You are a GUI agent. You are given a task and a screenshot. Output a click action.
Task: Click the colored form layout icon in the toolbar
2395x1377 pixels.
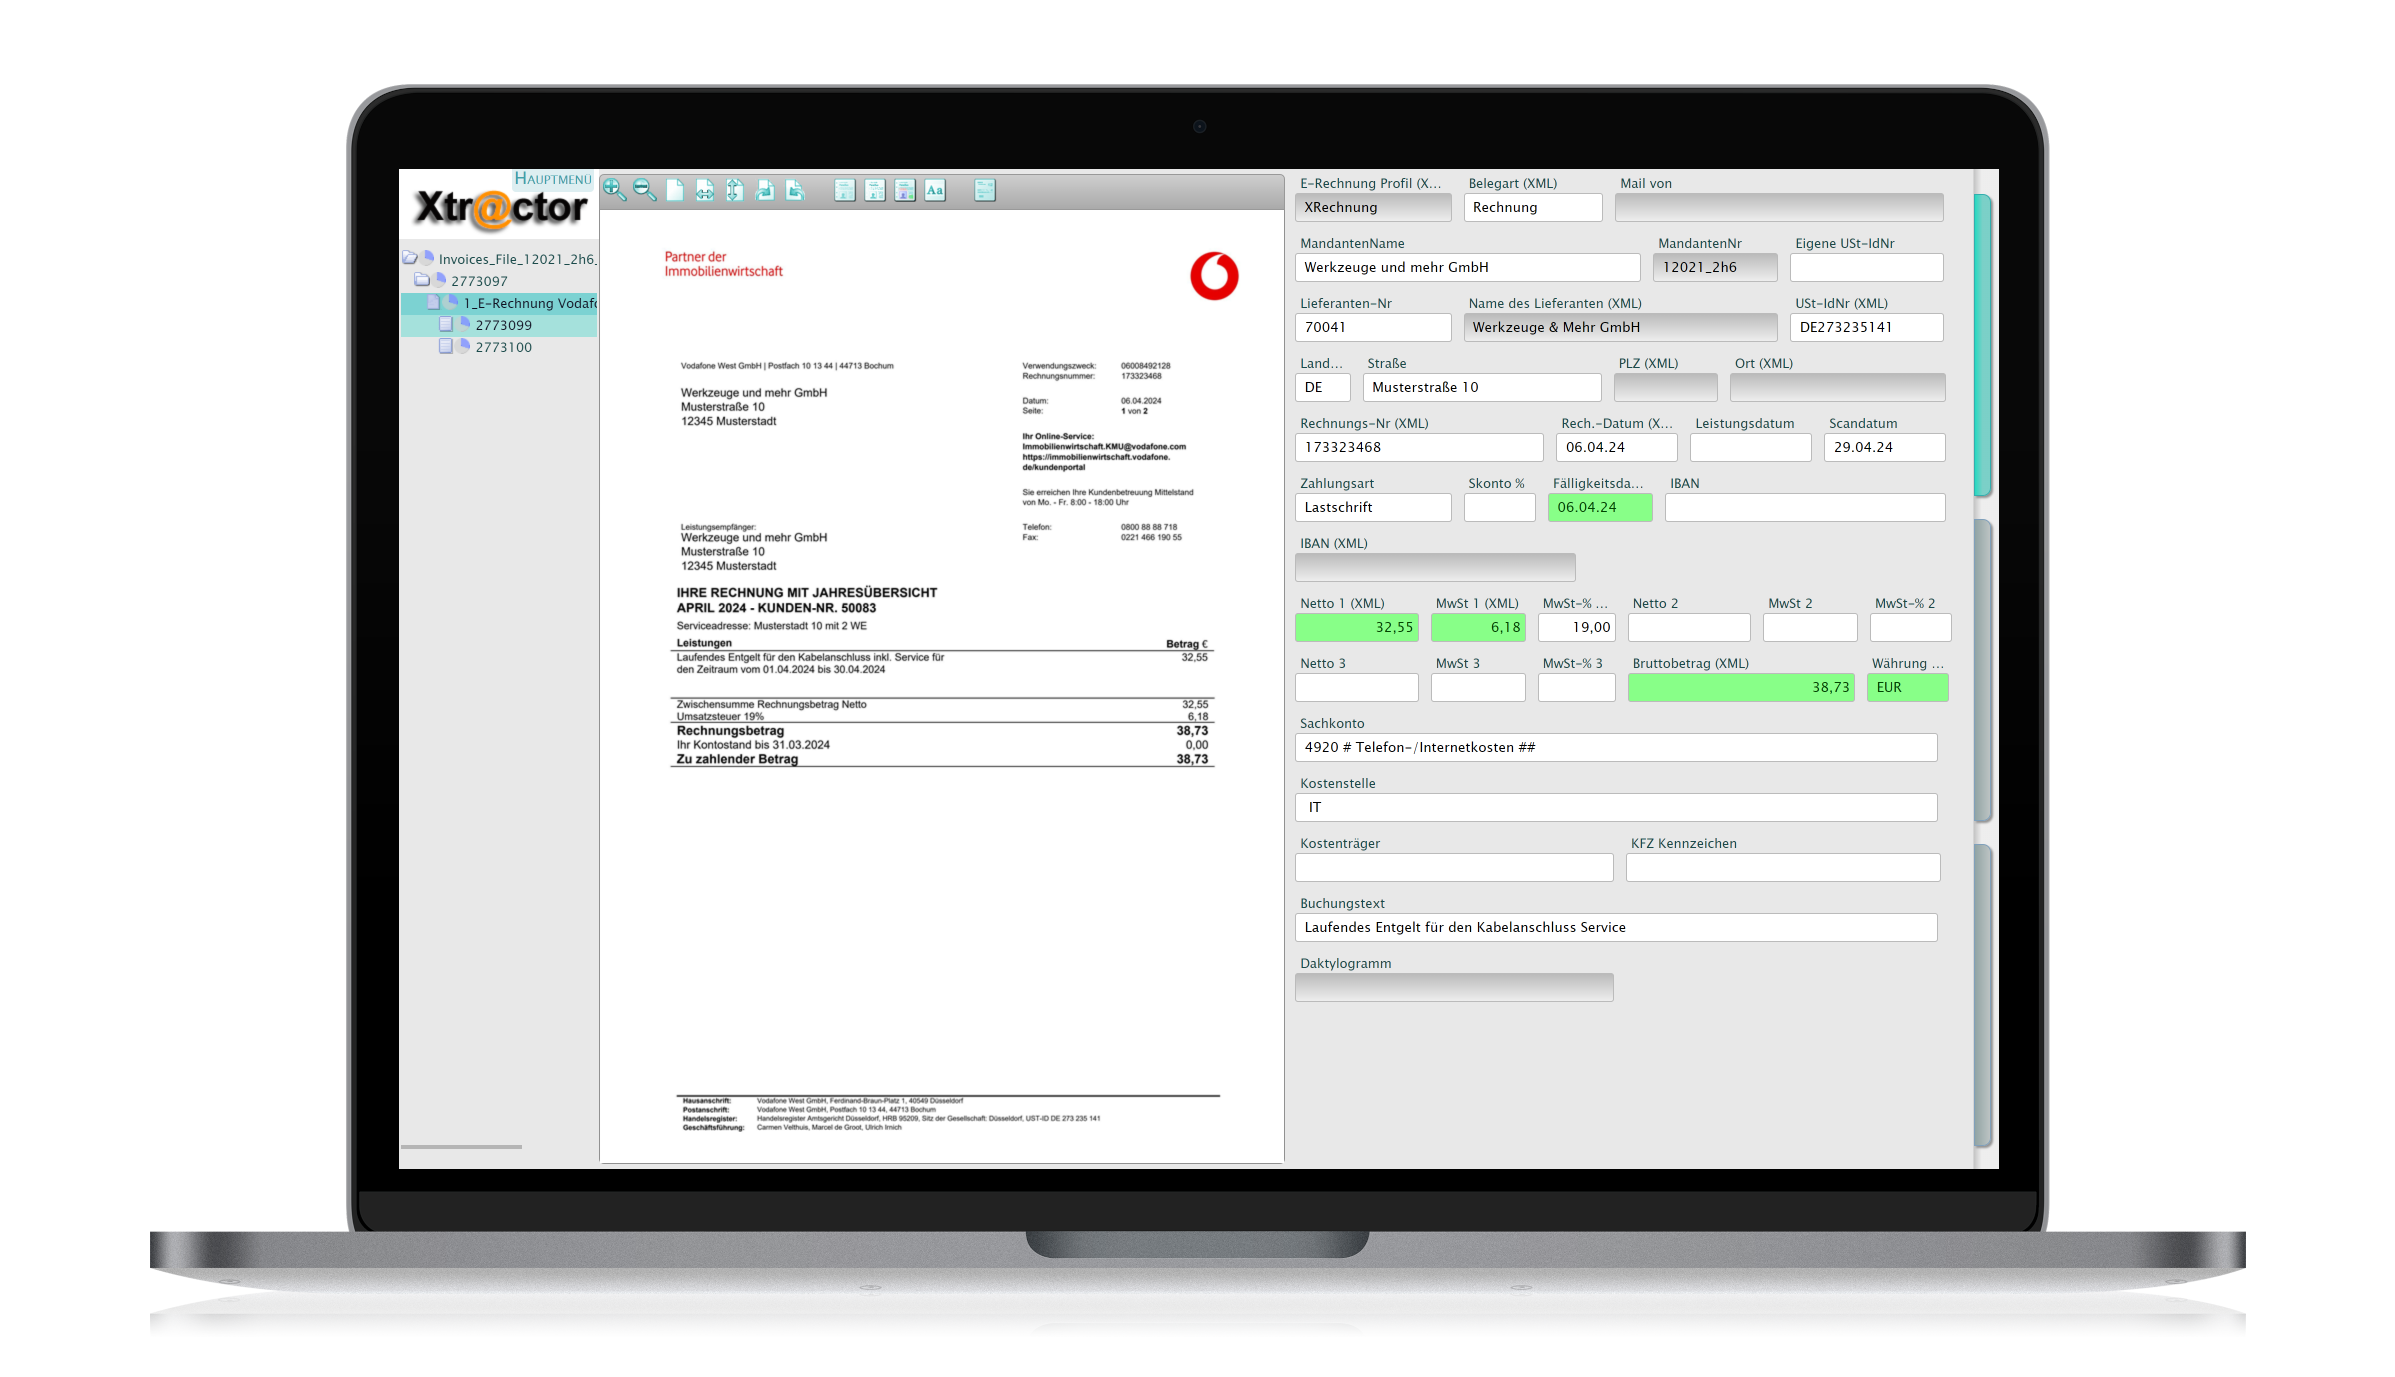click(x=905, y=190)
